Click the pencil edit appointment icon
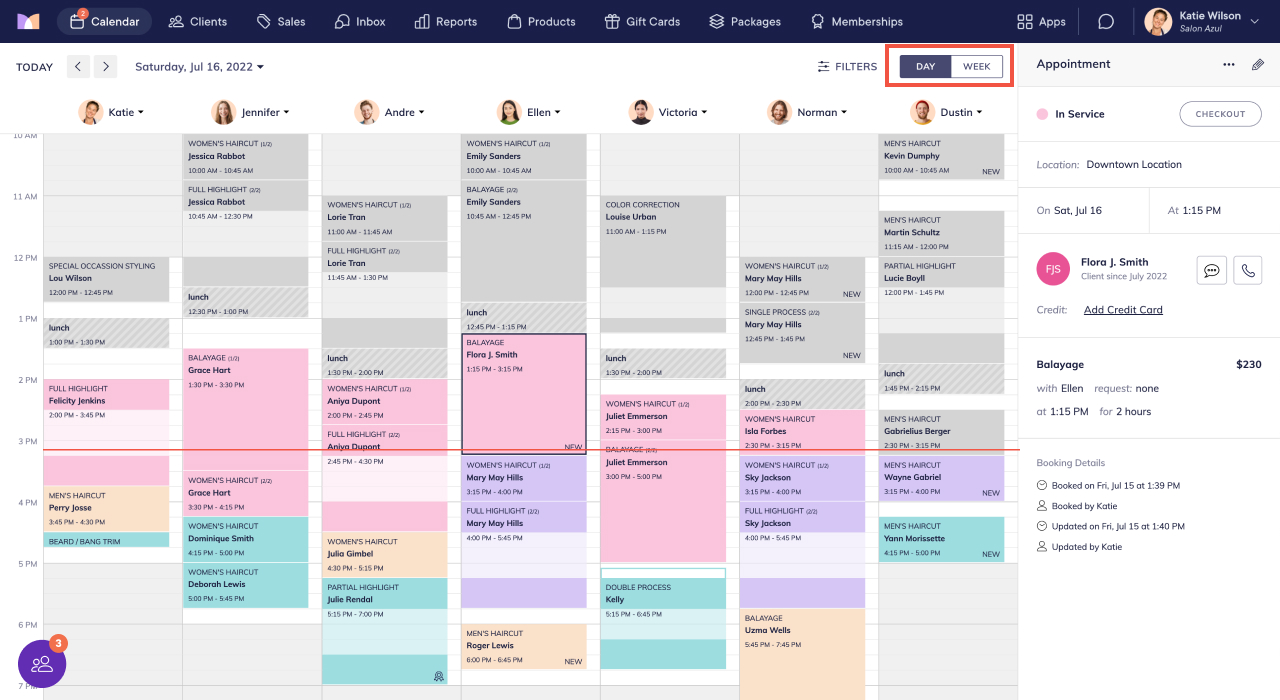Image resolution: width=1280 pixels, height=700 pixels. tap(1258, 64)
